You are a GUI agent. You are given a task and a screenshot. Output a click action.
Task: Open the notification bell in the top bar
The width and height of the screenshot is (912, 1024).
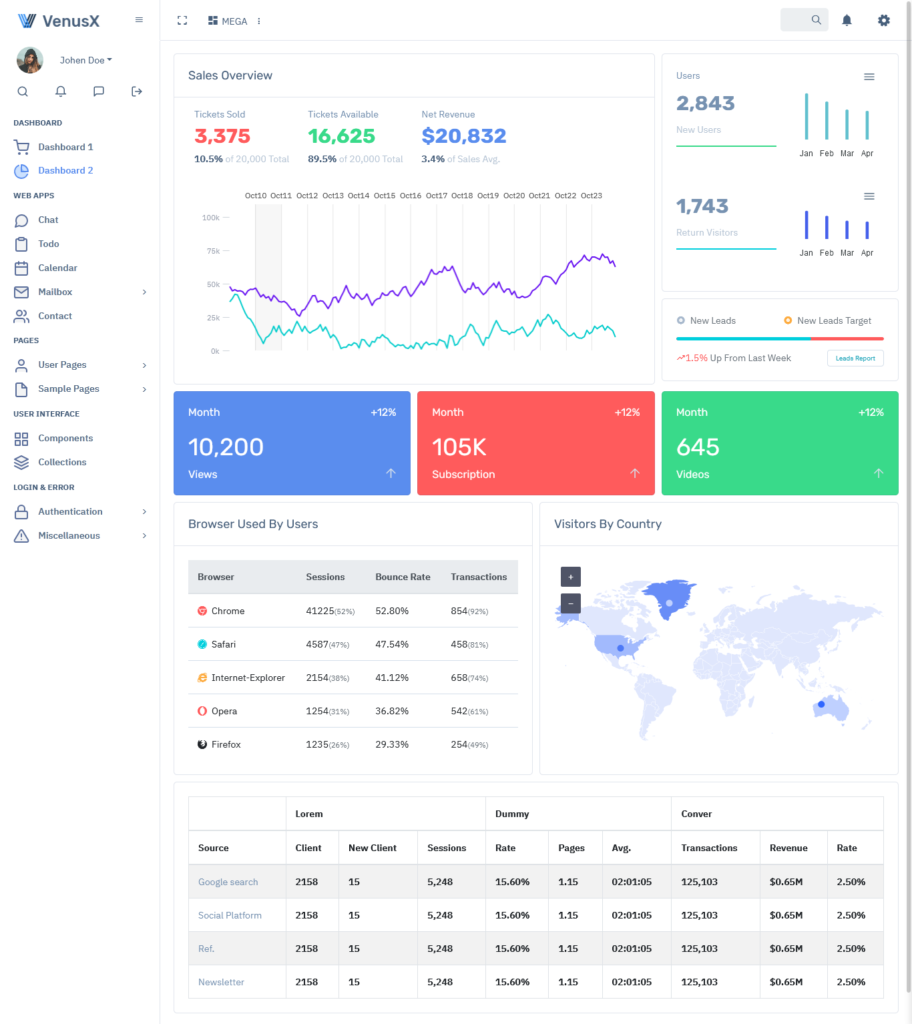coord(846,20)
